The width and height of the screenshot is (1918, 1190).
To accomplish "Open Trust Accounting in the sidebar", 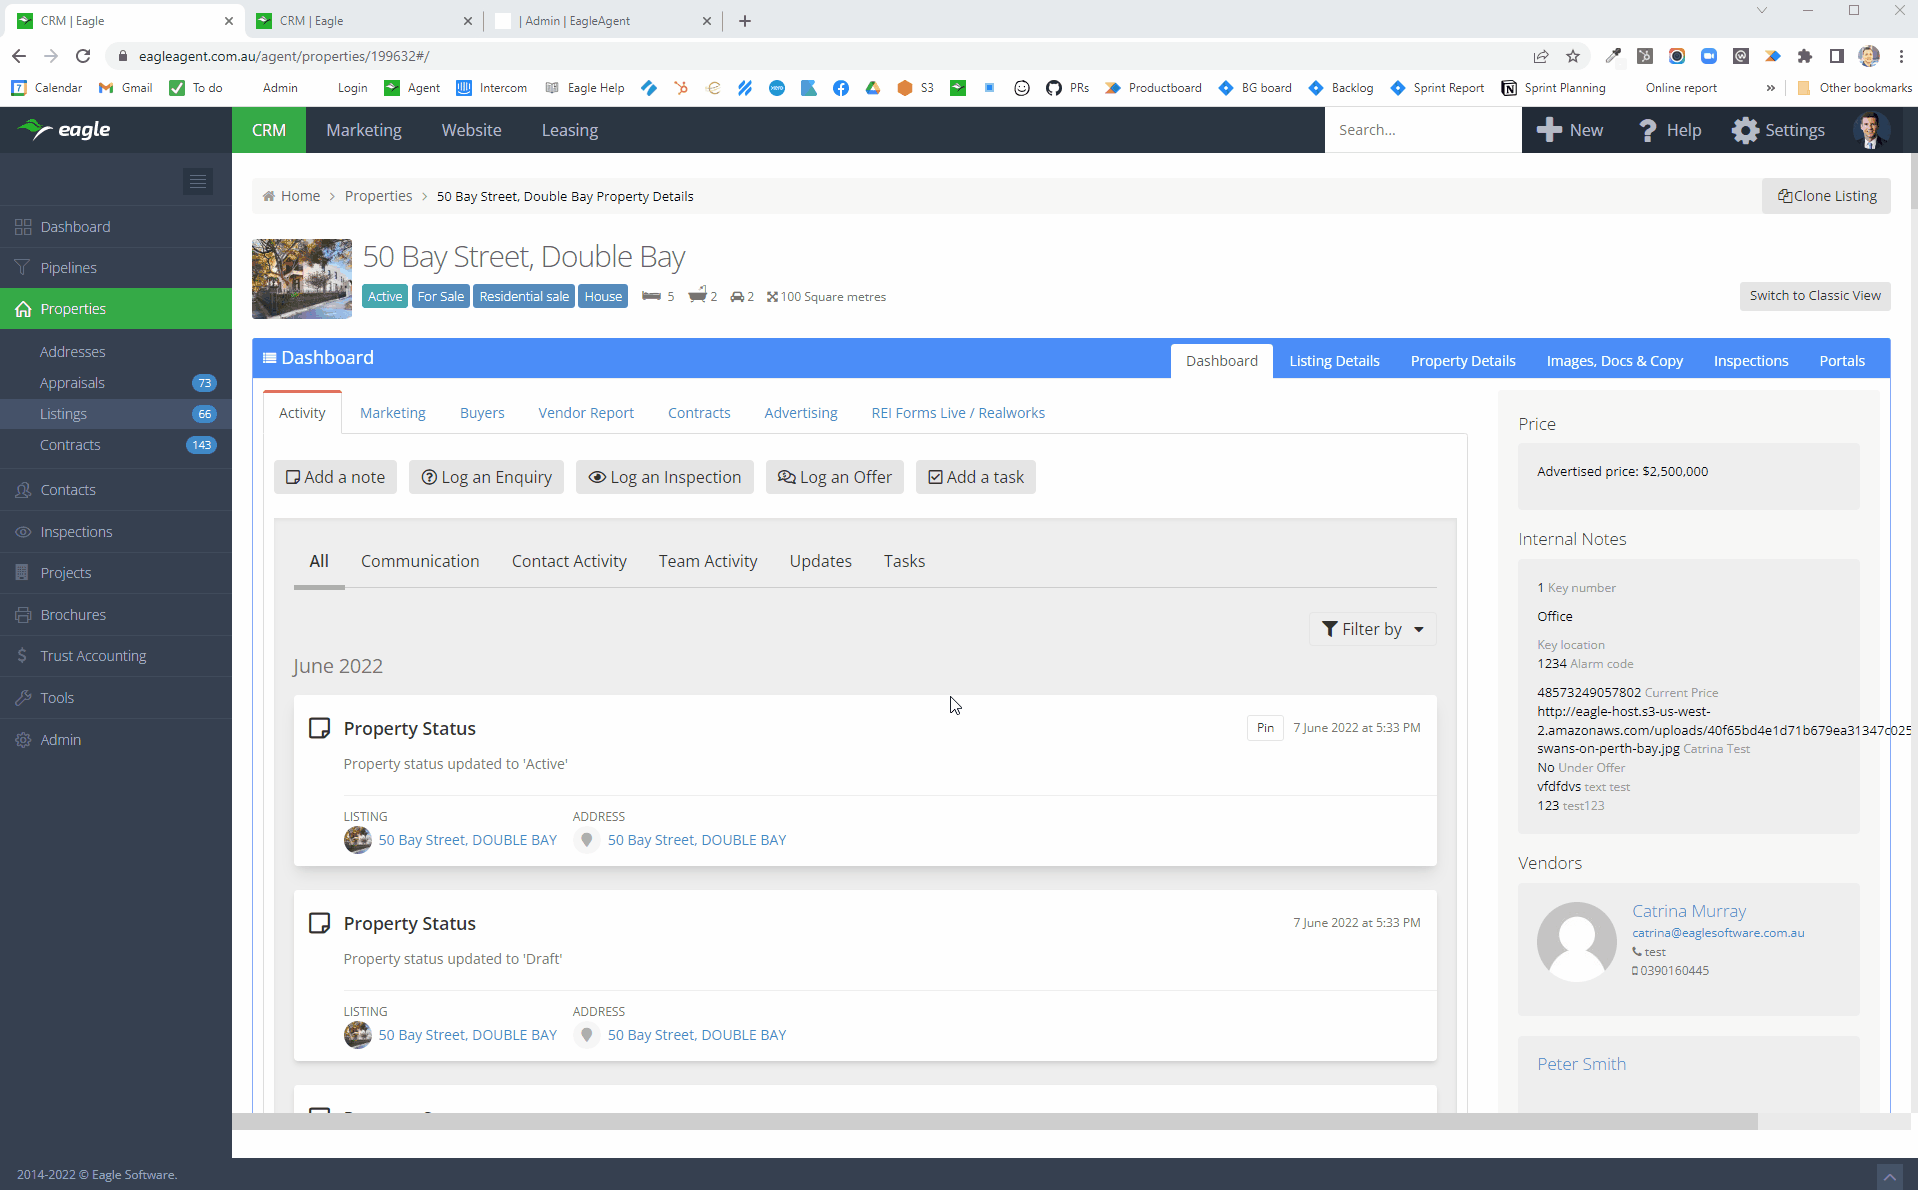I will pyautogui.click(x=93, y=656).
